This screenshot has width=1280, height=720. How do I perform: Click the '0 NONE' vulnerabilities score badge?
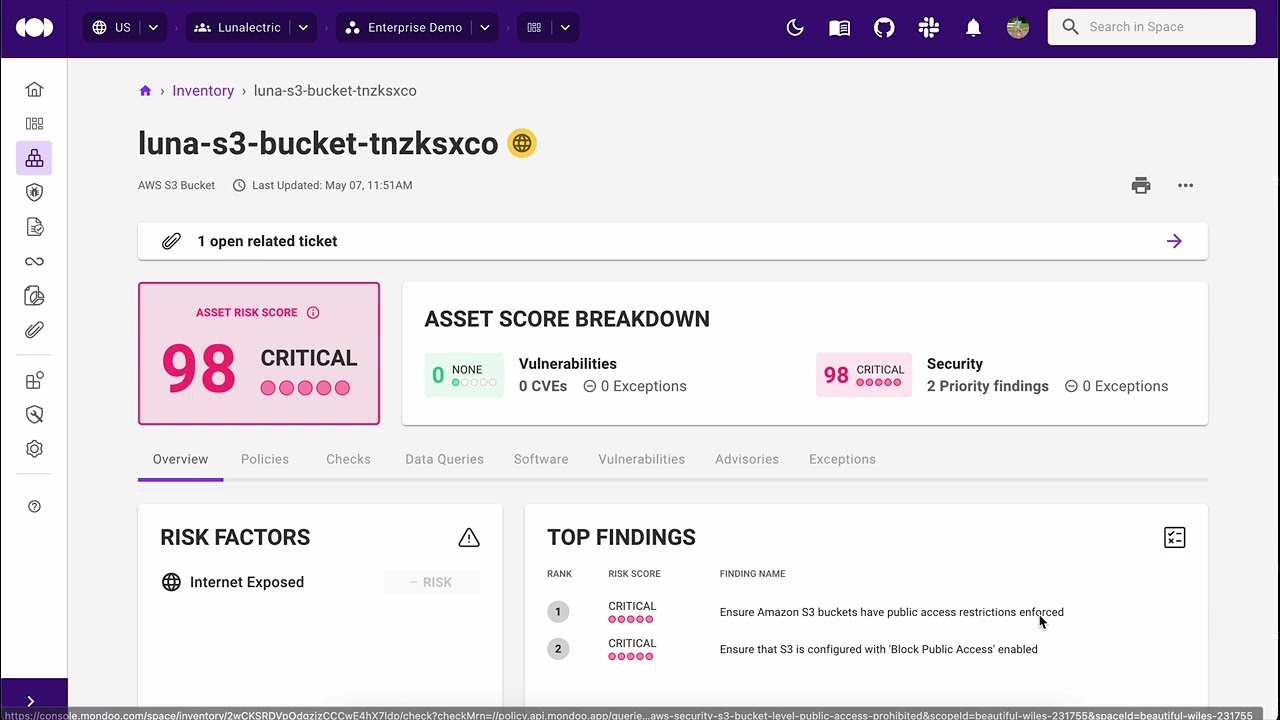464,375
